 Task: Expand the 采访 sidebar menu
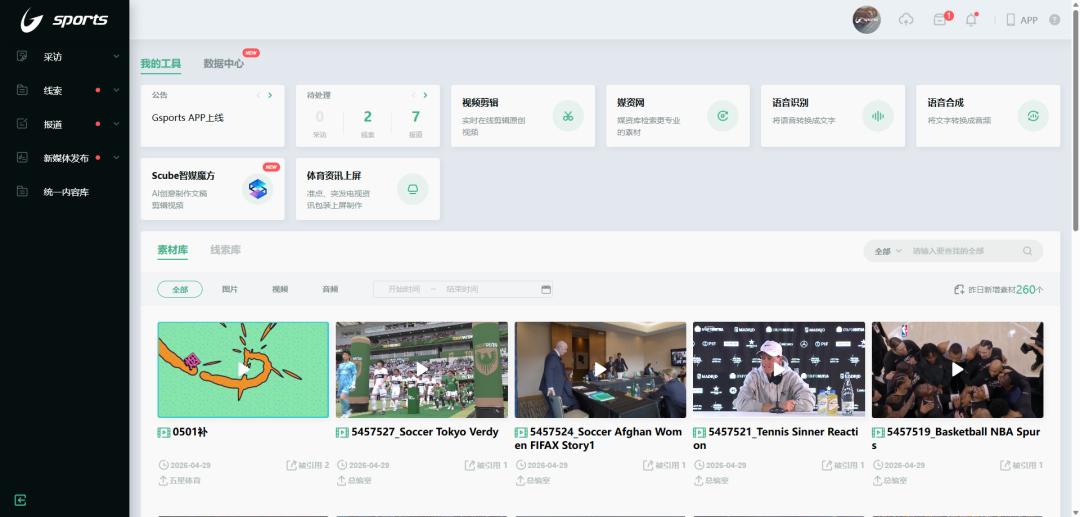point(65,57)
